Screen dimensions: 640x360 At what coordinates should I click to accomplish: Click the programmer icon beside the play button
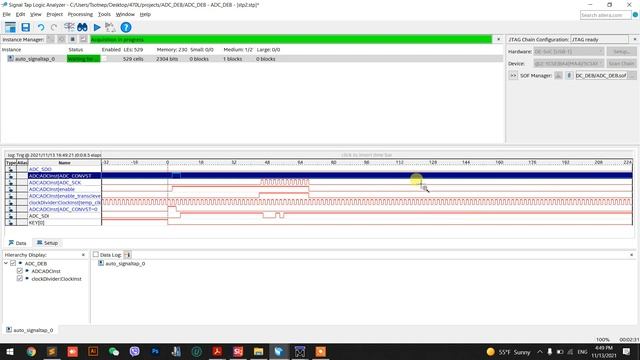tap(110, 27)
